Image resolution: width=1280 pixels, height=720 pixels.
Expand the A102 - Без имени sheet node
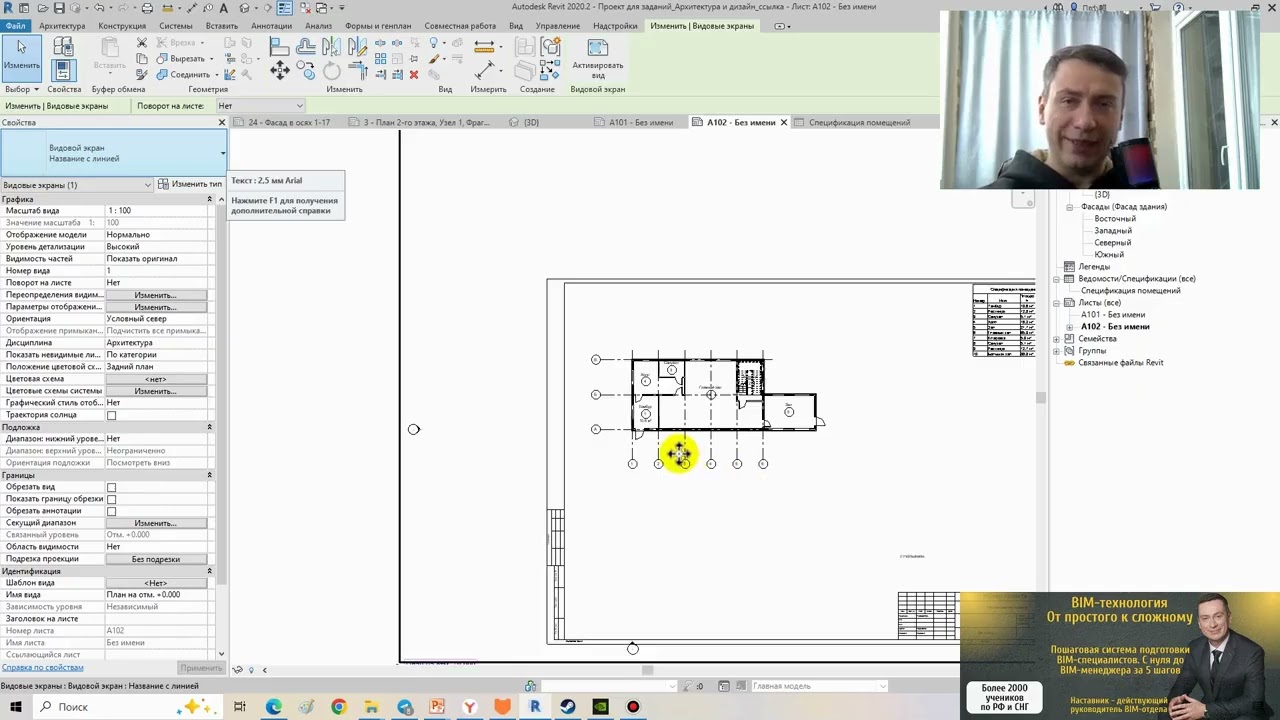click(1069, 327)
